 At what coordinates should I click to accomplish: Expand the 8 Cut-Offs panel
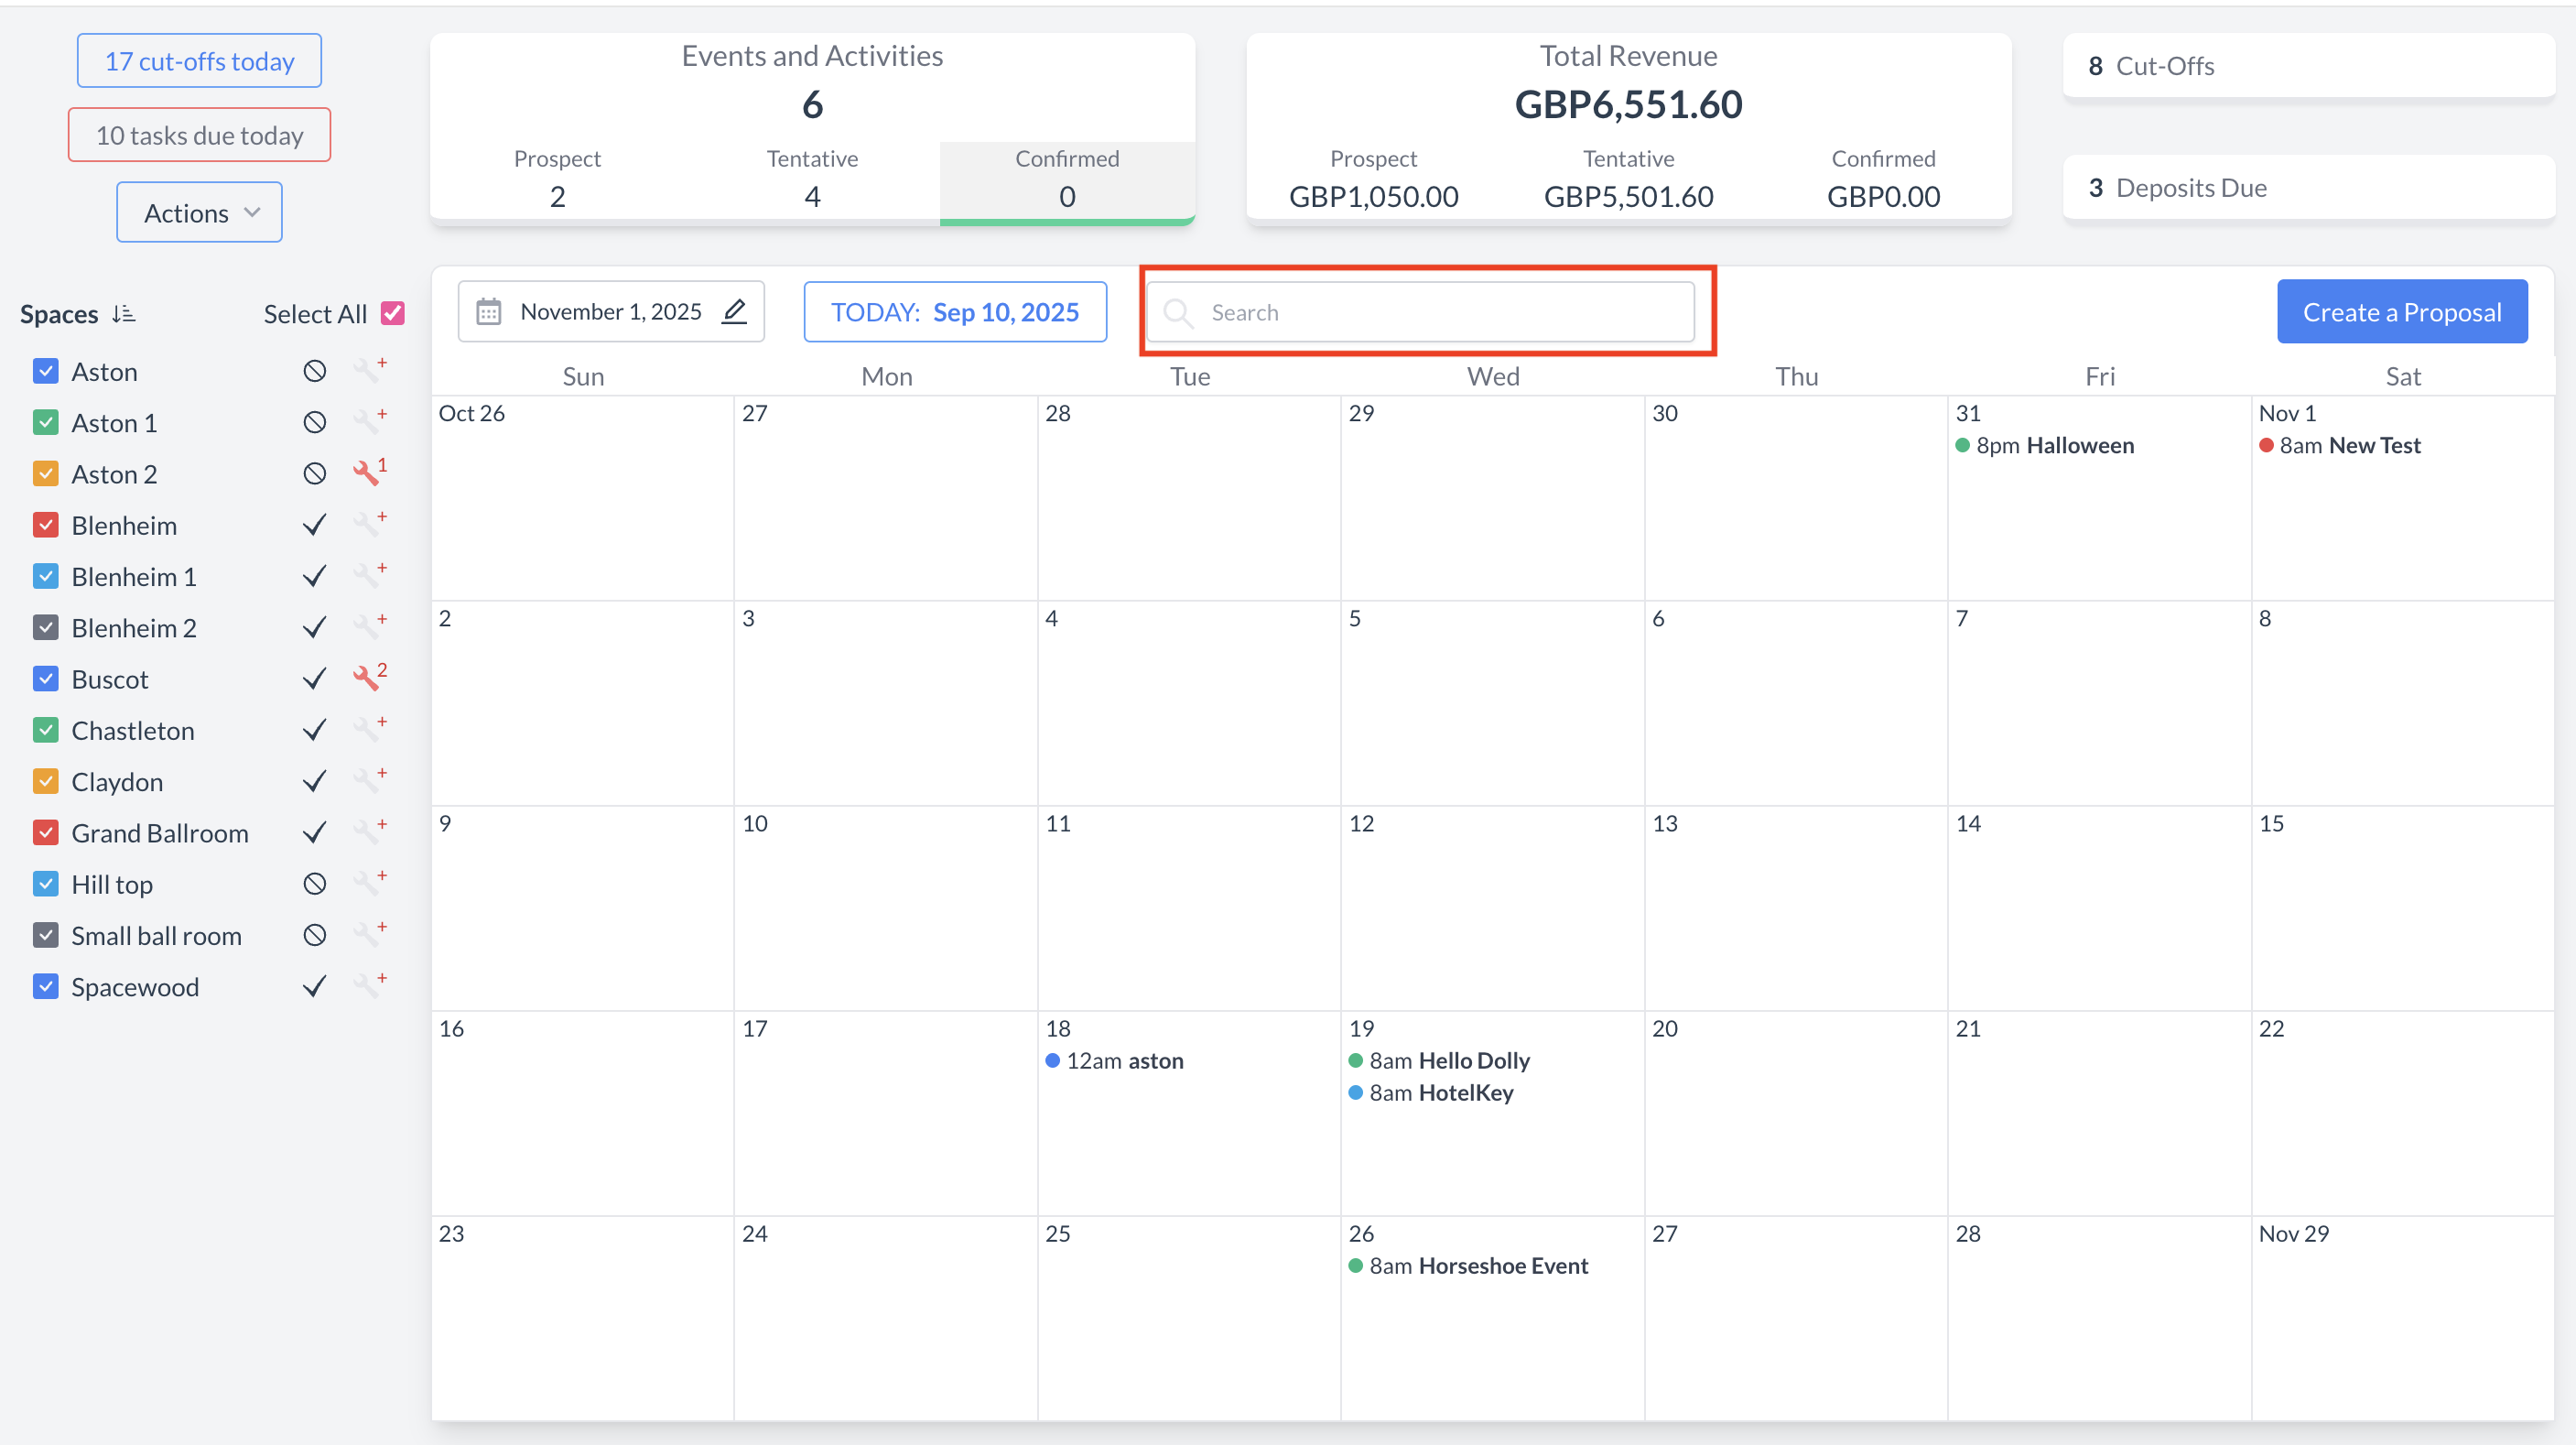pos(2308,66)
